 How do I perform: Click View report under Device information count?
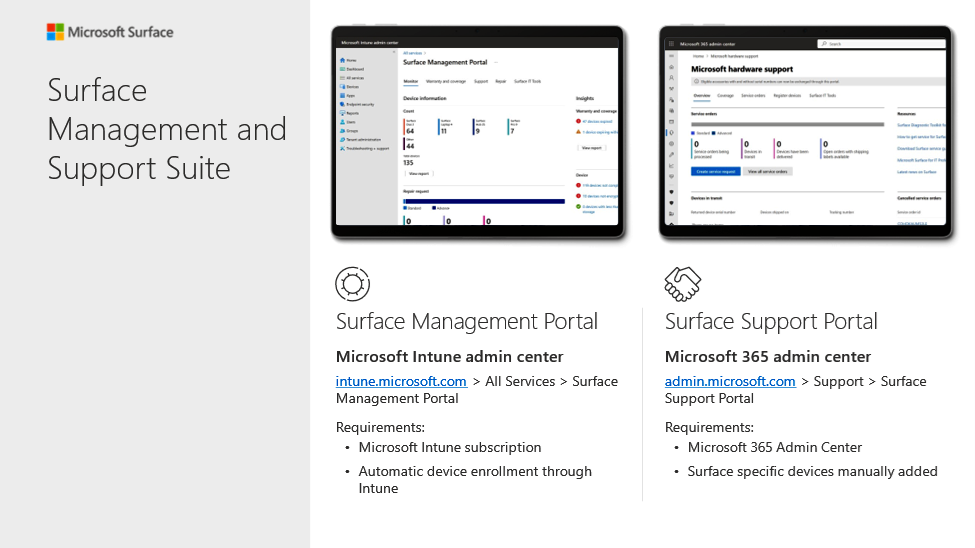(418, 174)
